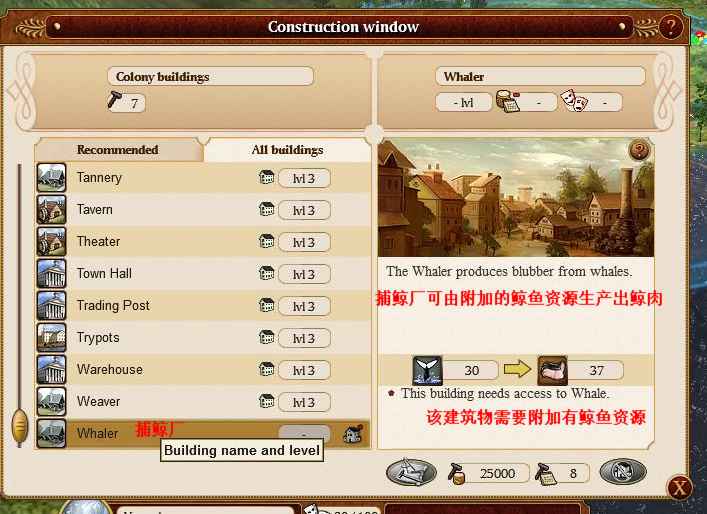The image size is (707, 514).
Task: Click the whale tail resource icon
Action: [427, 370]
